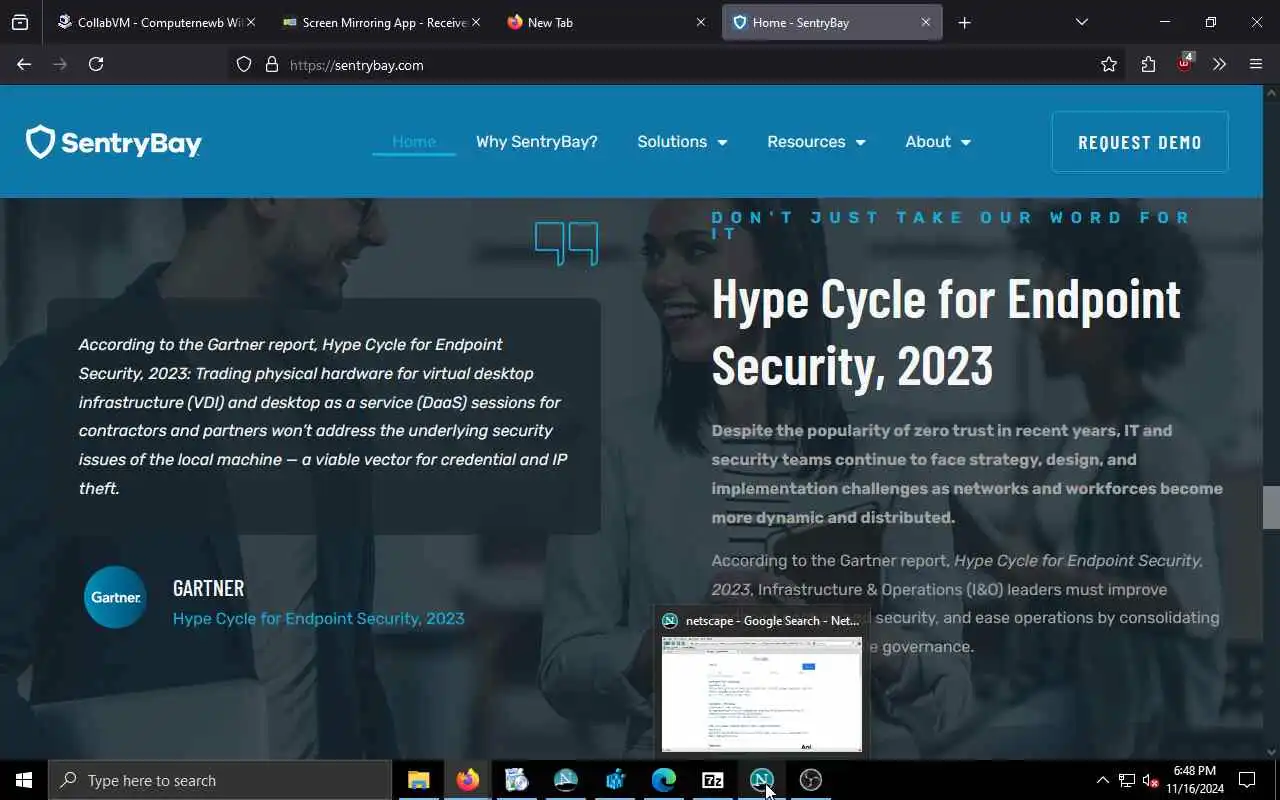The height and width of the screenshot is (800, 1280).
Task: Expand the About dropdown menu
Action: click(938, 142)
